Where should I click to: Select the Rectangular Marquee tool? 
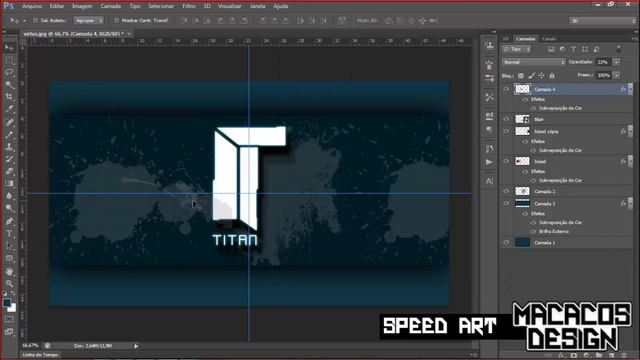9,60
